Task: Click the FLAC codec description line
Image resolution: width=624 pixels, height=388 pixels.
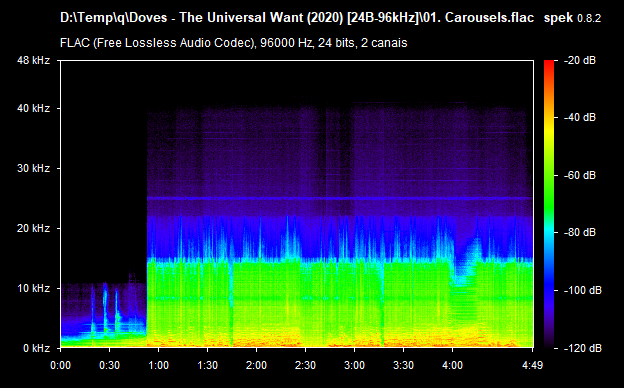Action: pos(234,43)
